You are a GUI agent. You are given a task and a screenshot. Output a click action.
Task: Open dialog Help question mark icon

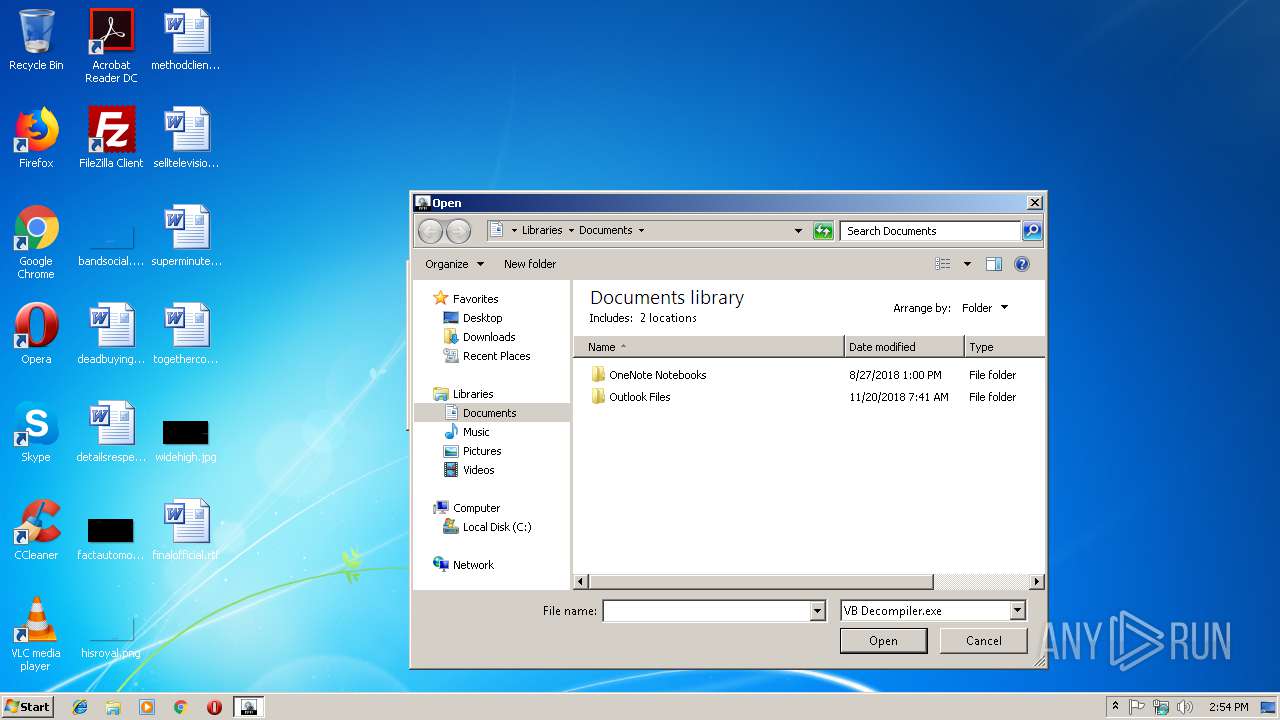pyautogui.click(x=1021, y=264)
